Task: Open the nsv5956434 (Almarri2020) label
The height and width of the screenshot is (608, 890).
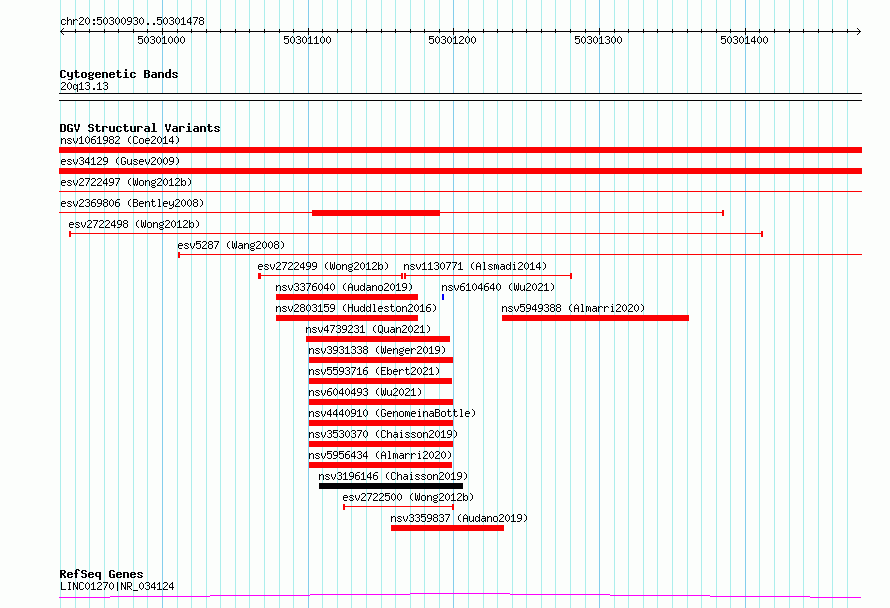Action: tap(380, 455)
